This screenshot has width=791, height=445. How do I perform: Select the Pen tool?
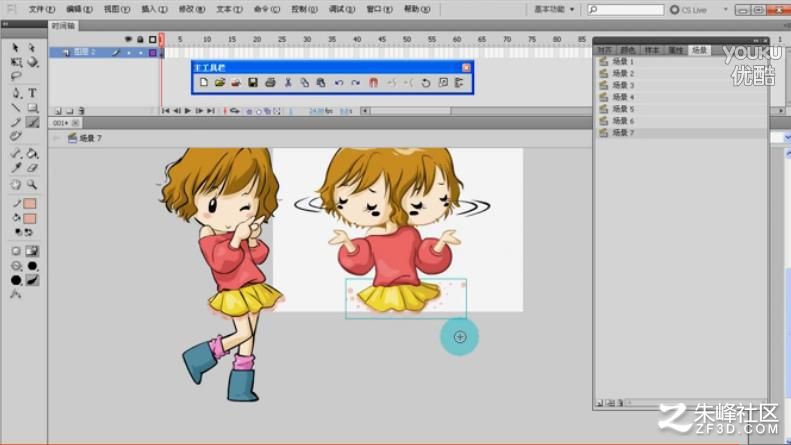point(16,93)
